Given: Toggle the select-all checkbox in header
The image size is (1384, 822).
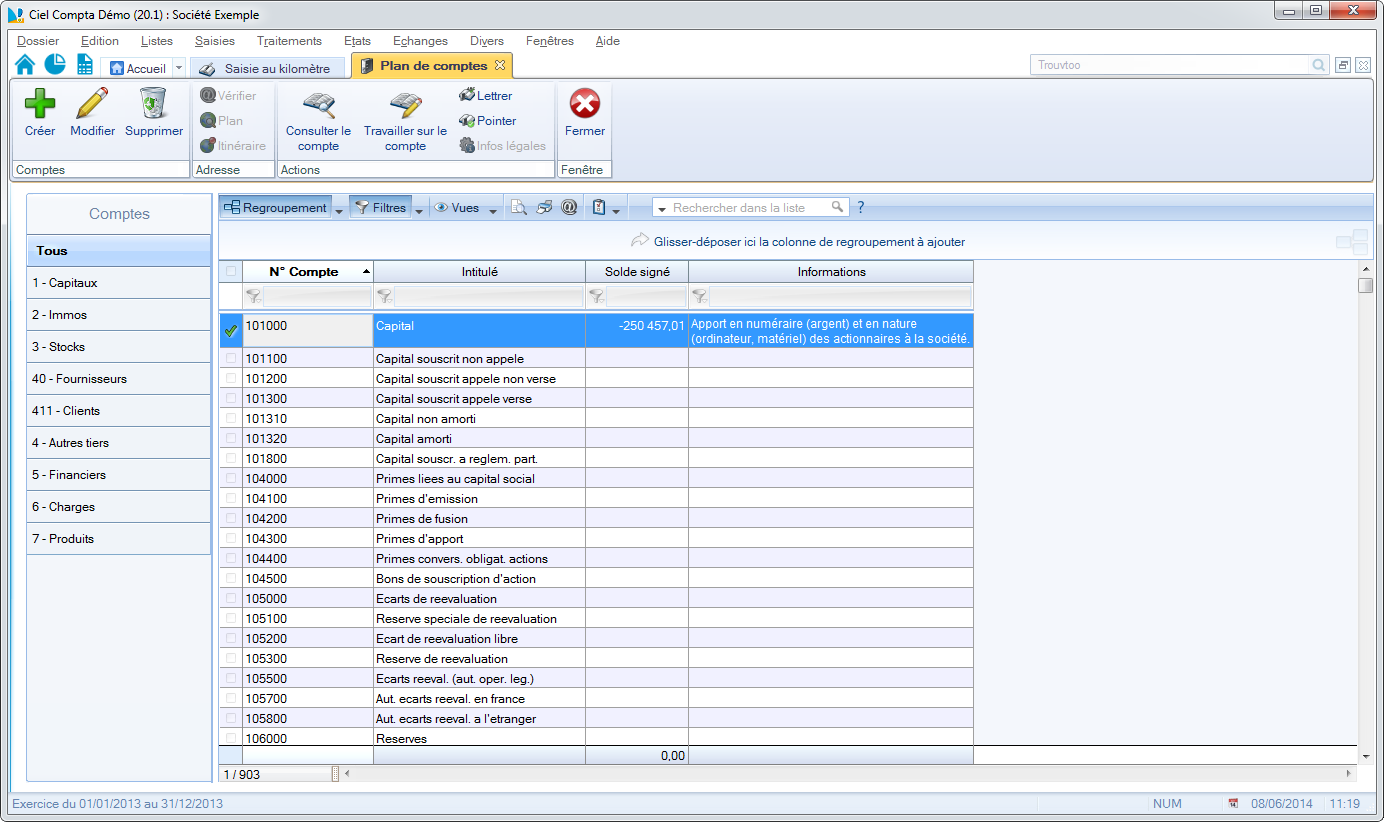Looking at the screenshot, I should coord(232,271).
